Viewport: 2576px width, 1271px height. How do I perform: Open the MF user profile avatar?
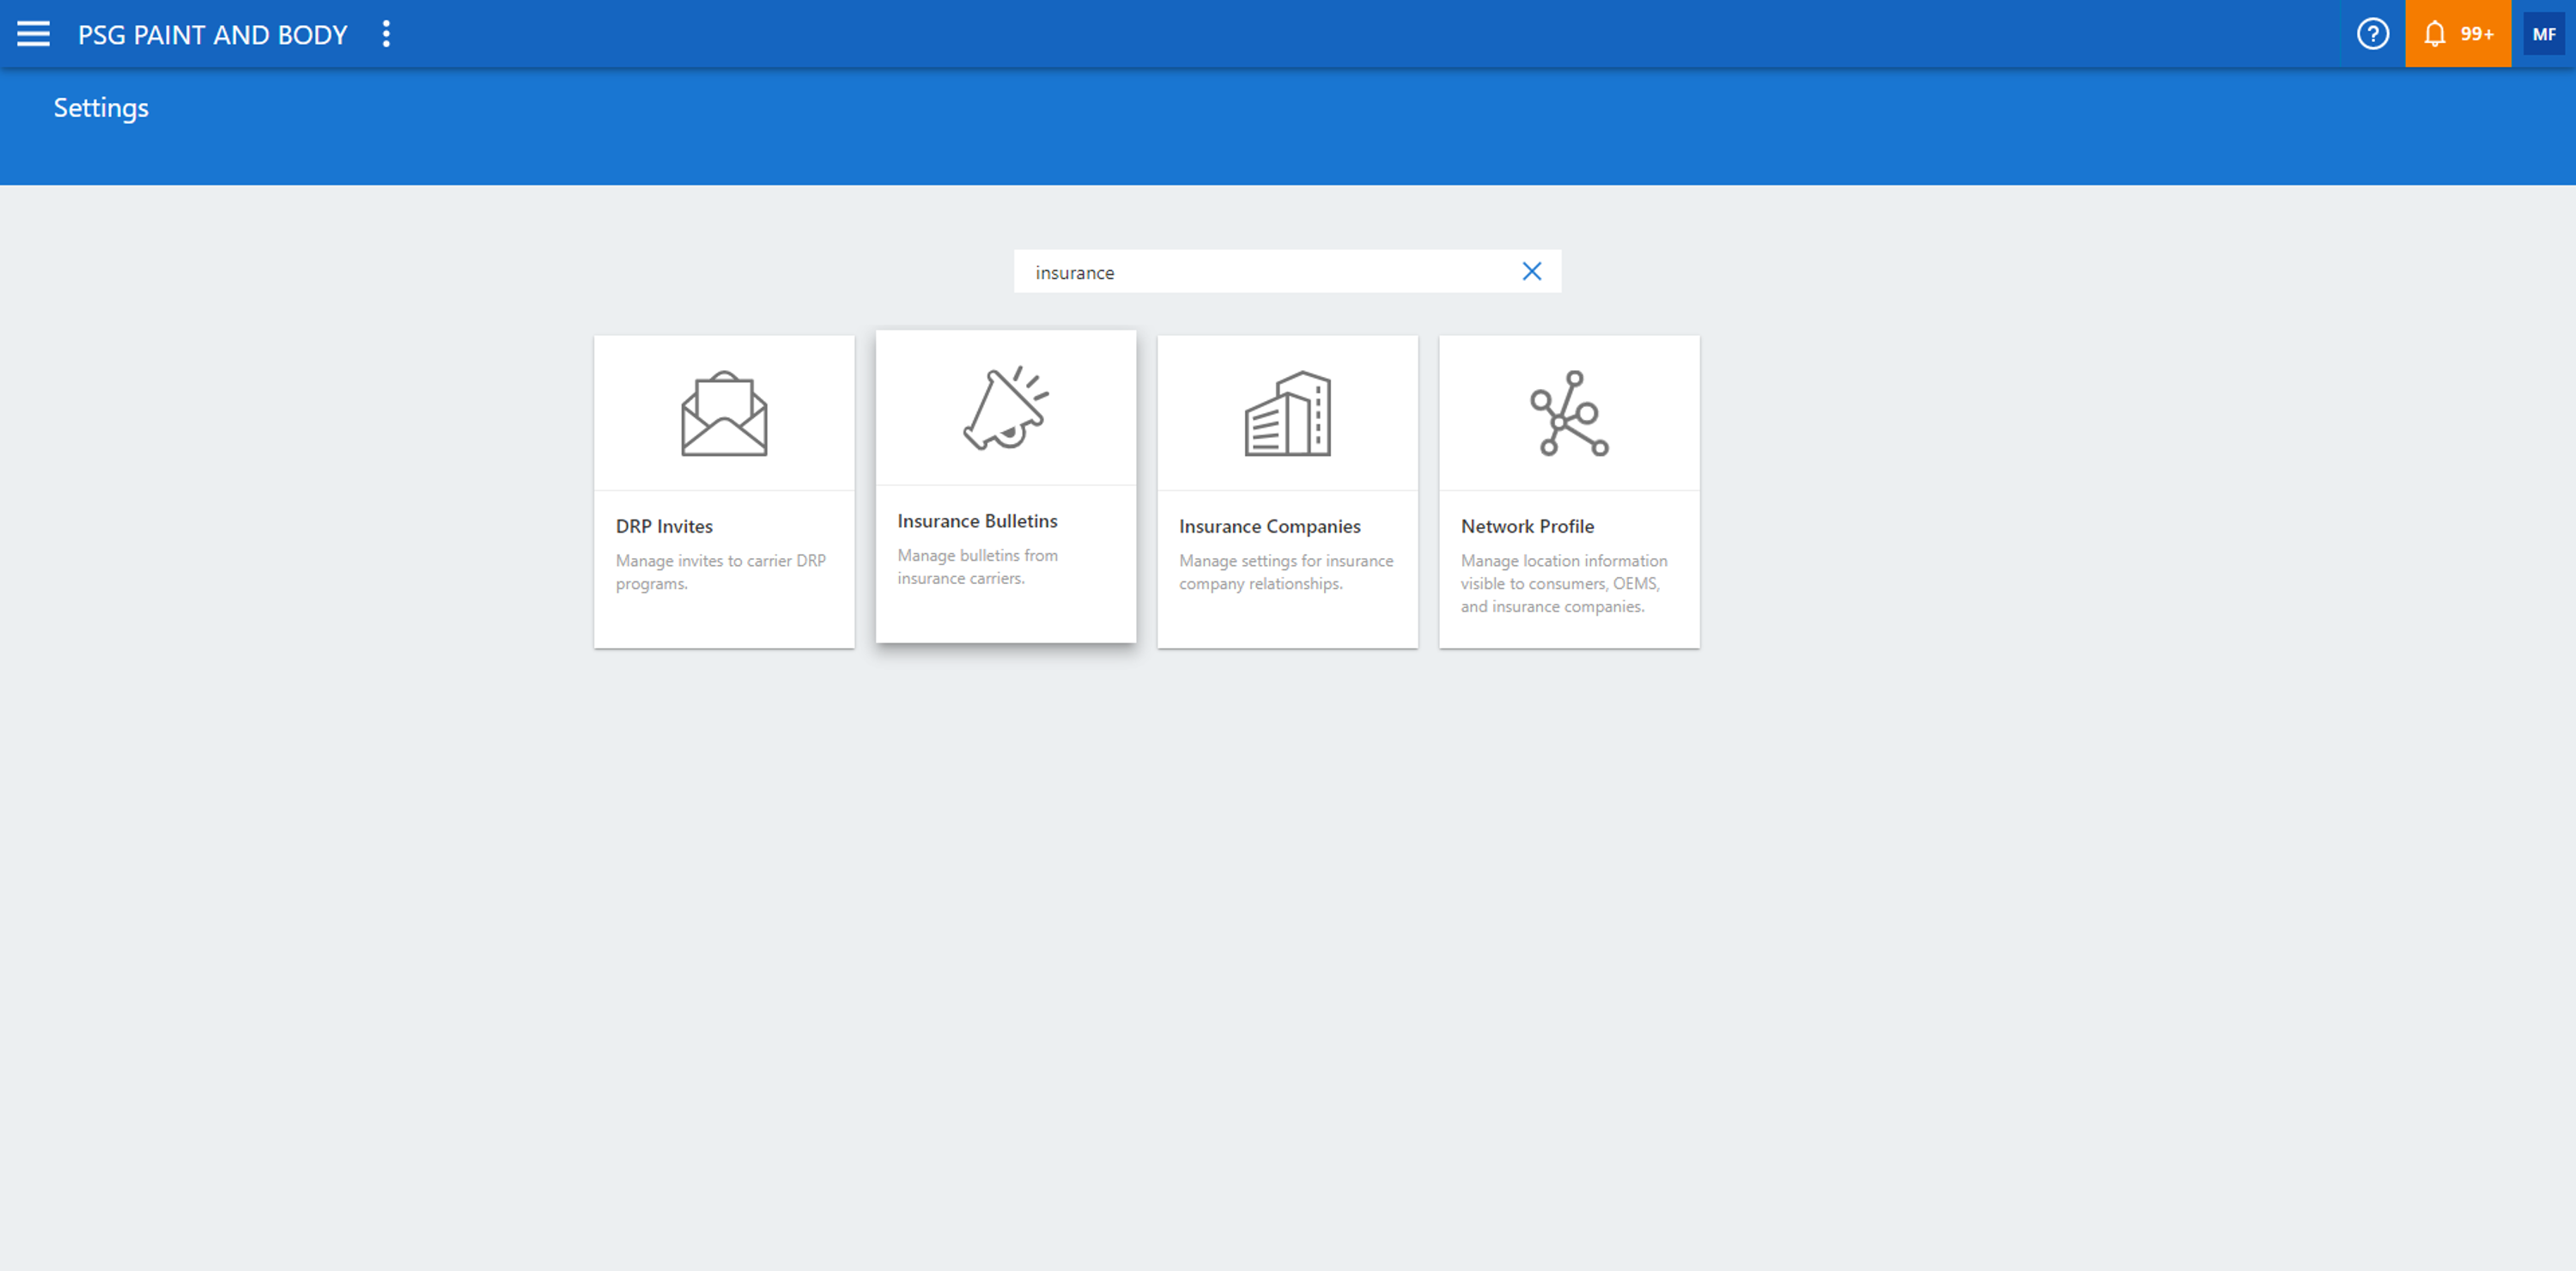click(2543, 34)
